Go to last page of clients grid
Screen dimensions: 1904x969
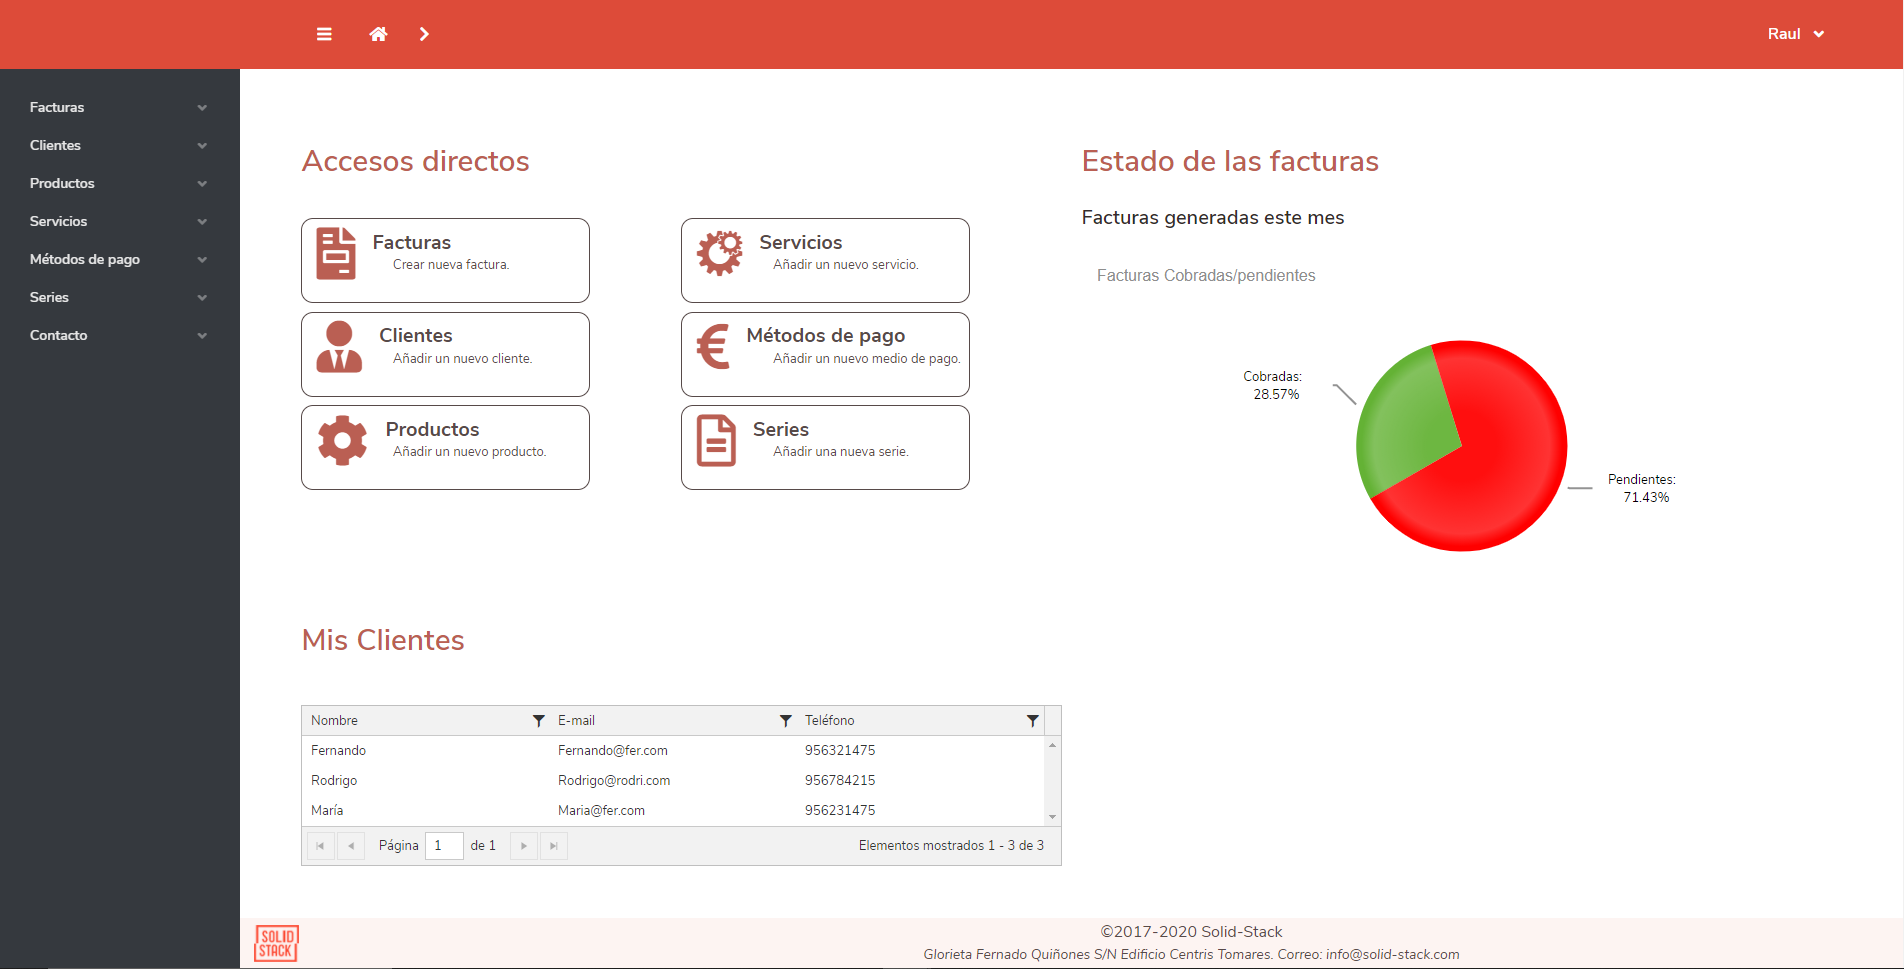pyautogui.click(x=554, y=846)
